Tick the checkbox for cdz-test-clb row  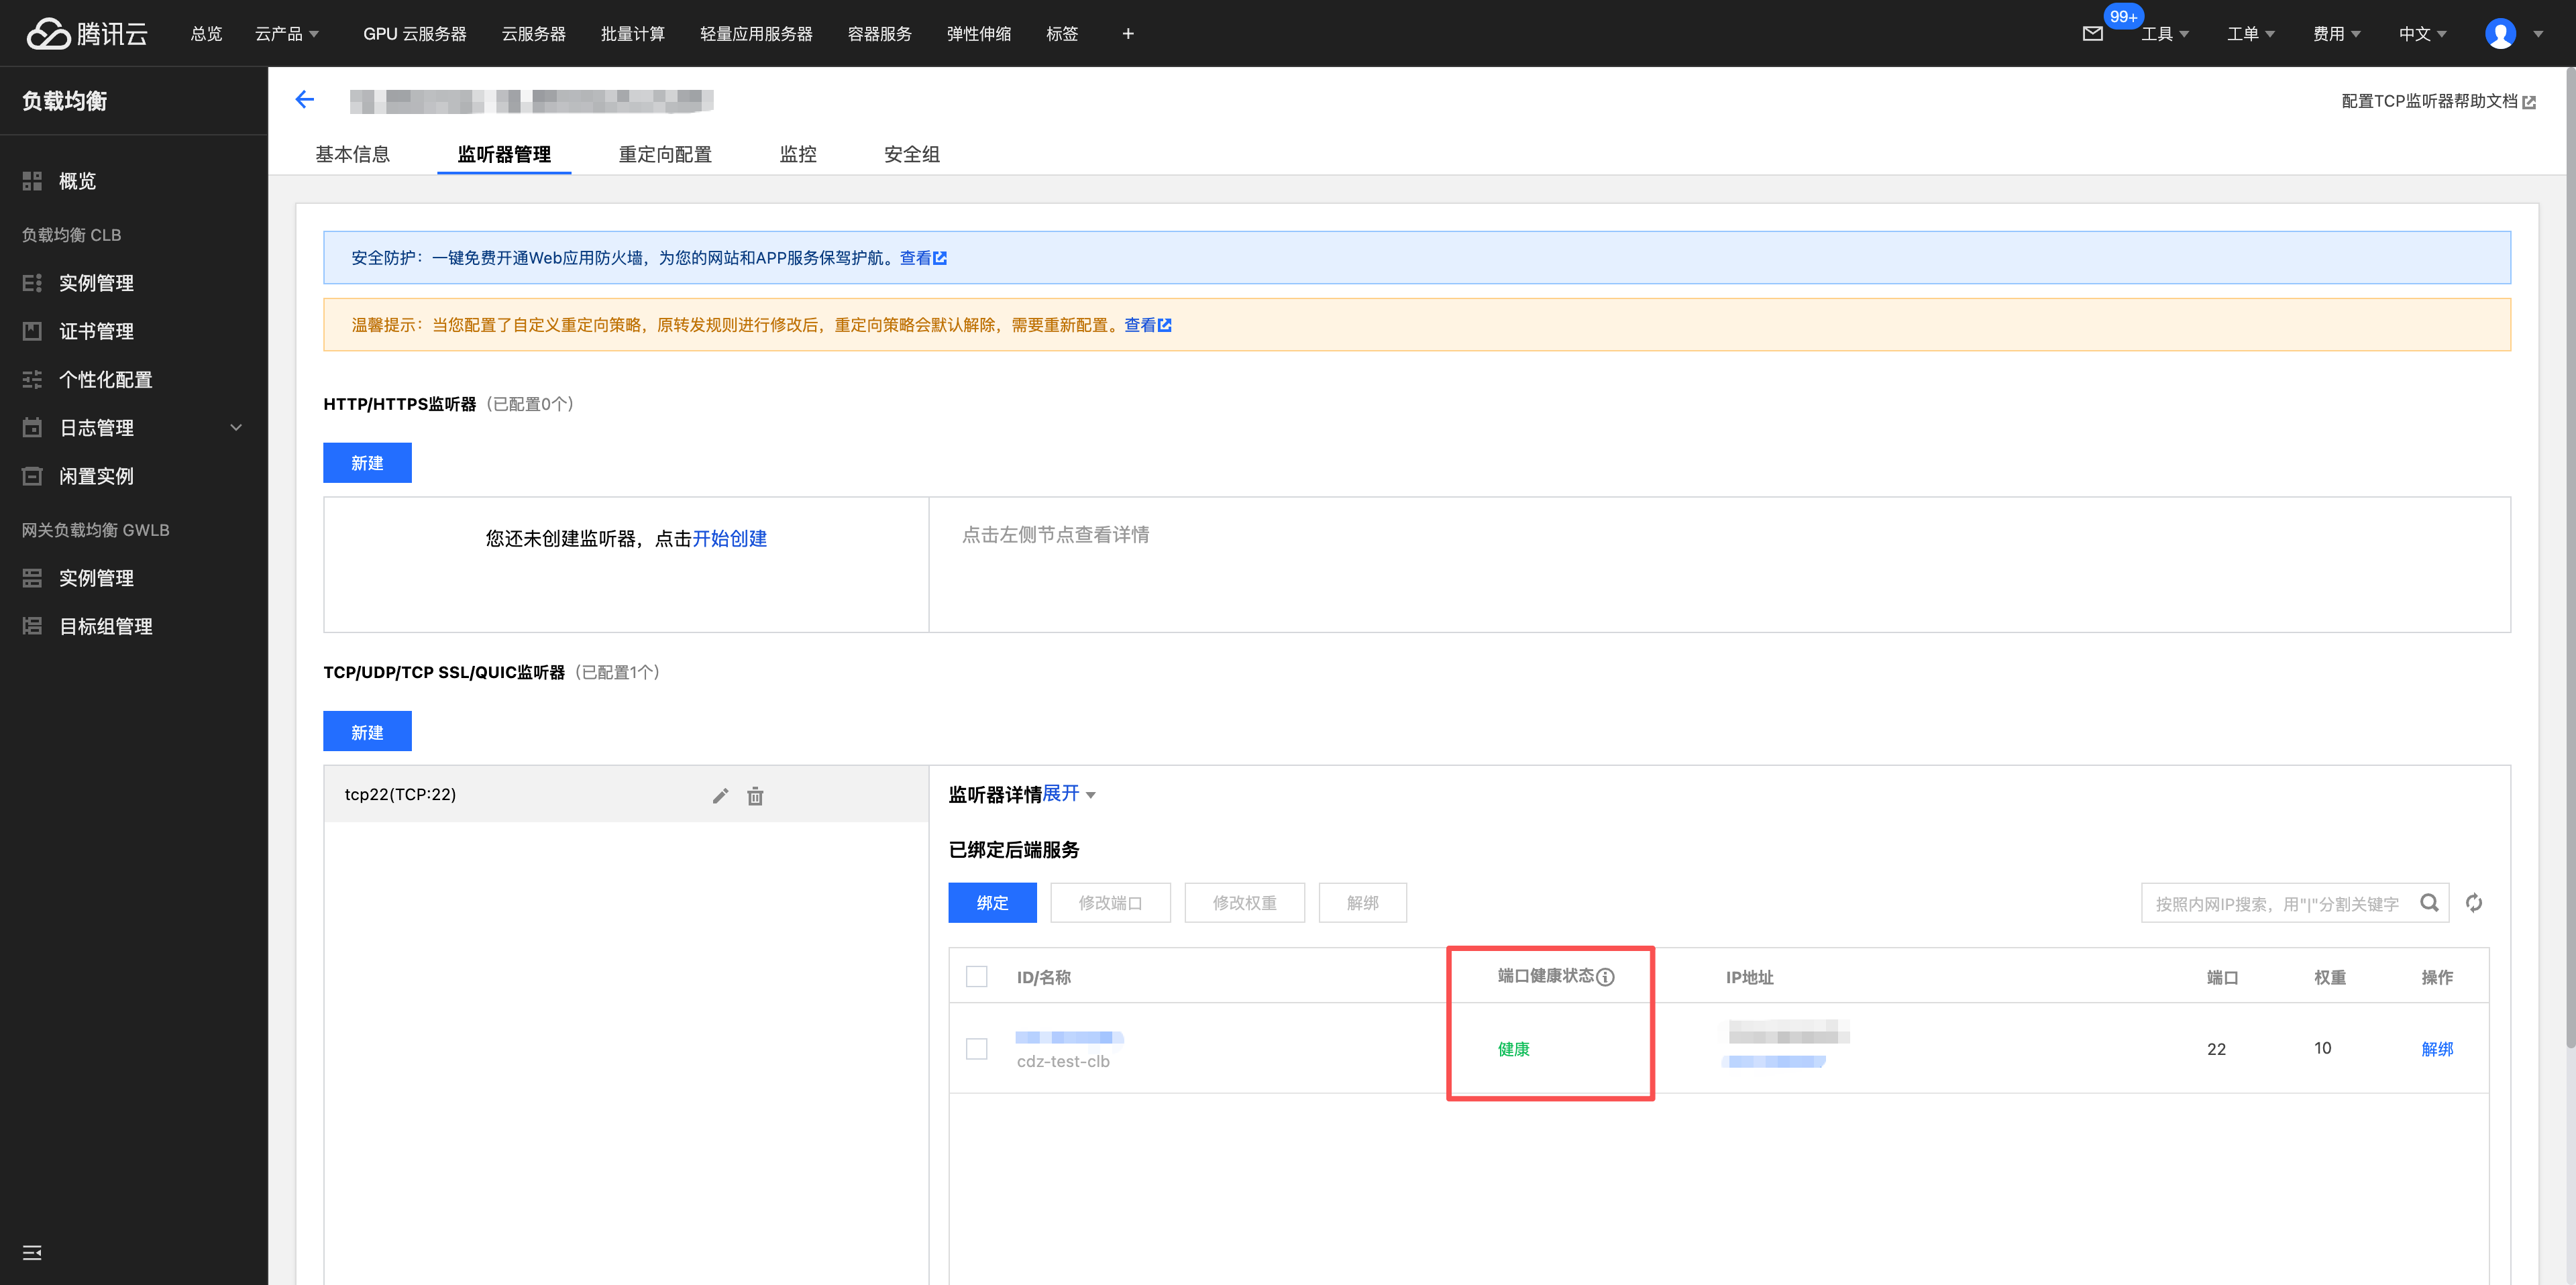point(977,1049)
